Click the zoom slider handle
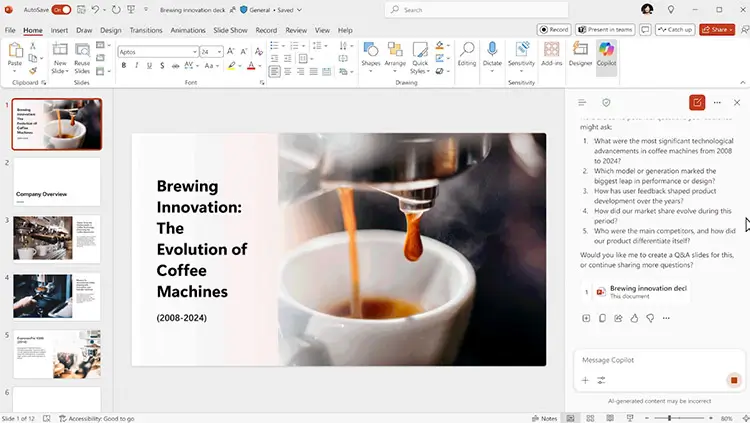Screen dimensions: 750x423 [669, 418]
